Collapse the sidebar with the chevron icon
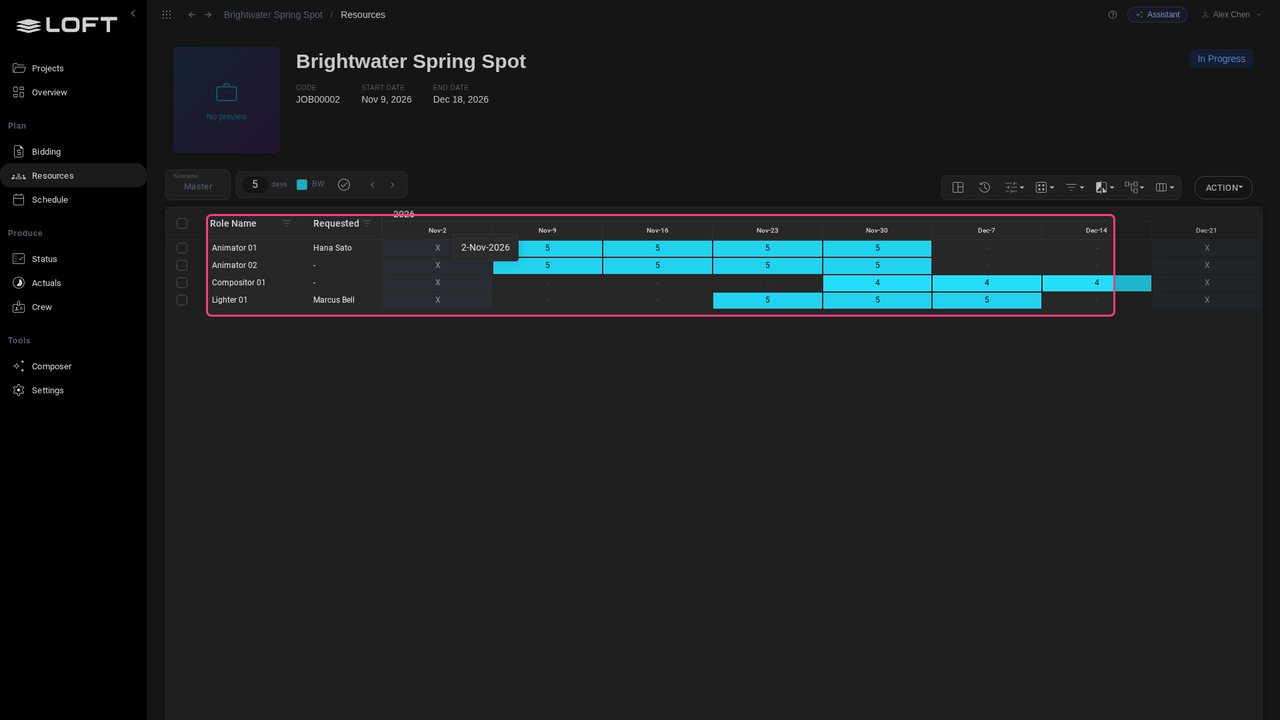 [133, 13]
